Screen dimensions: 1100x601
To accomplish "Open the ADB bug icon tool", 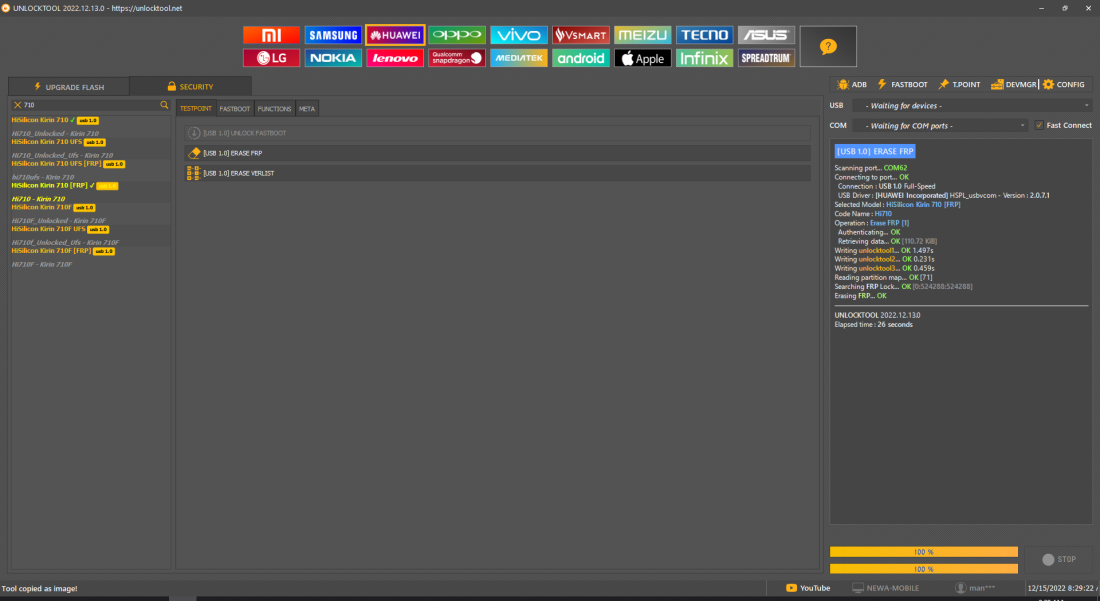I will [x=852, y=84].
